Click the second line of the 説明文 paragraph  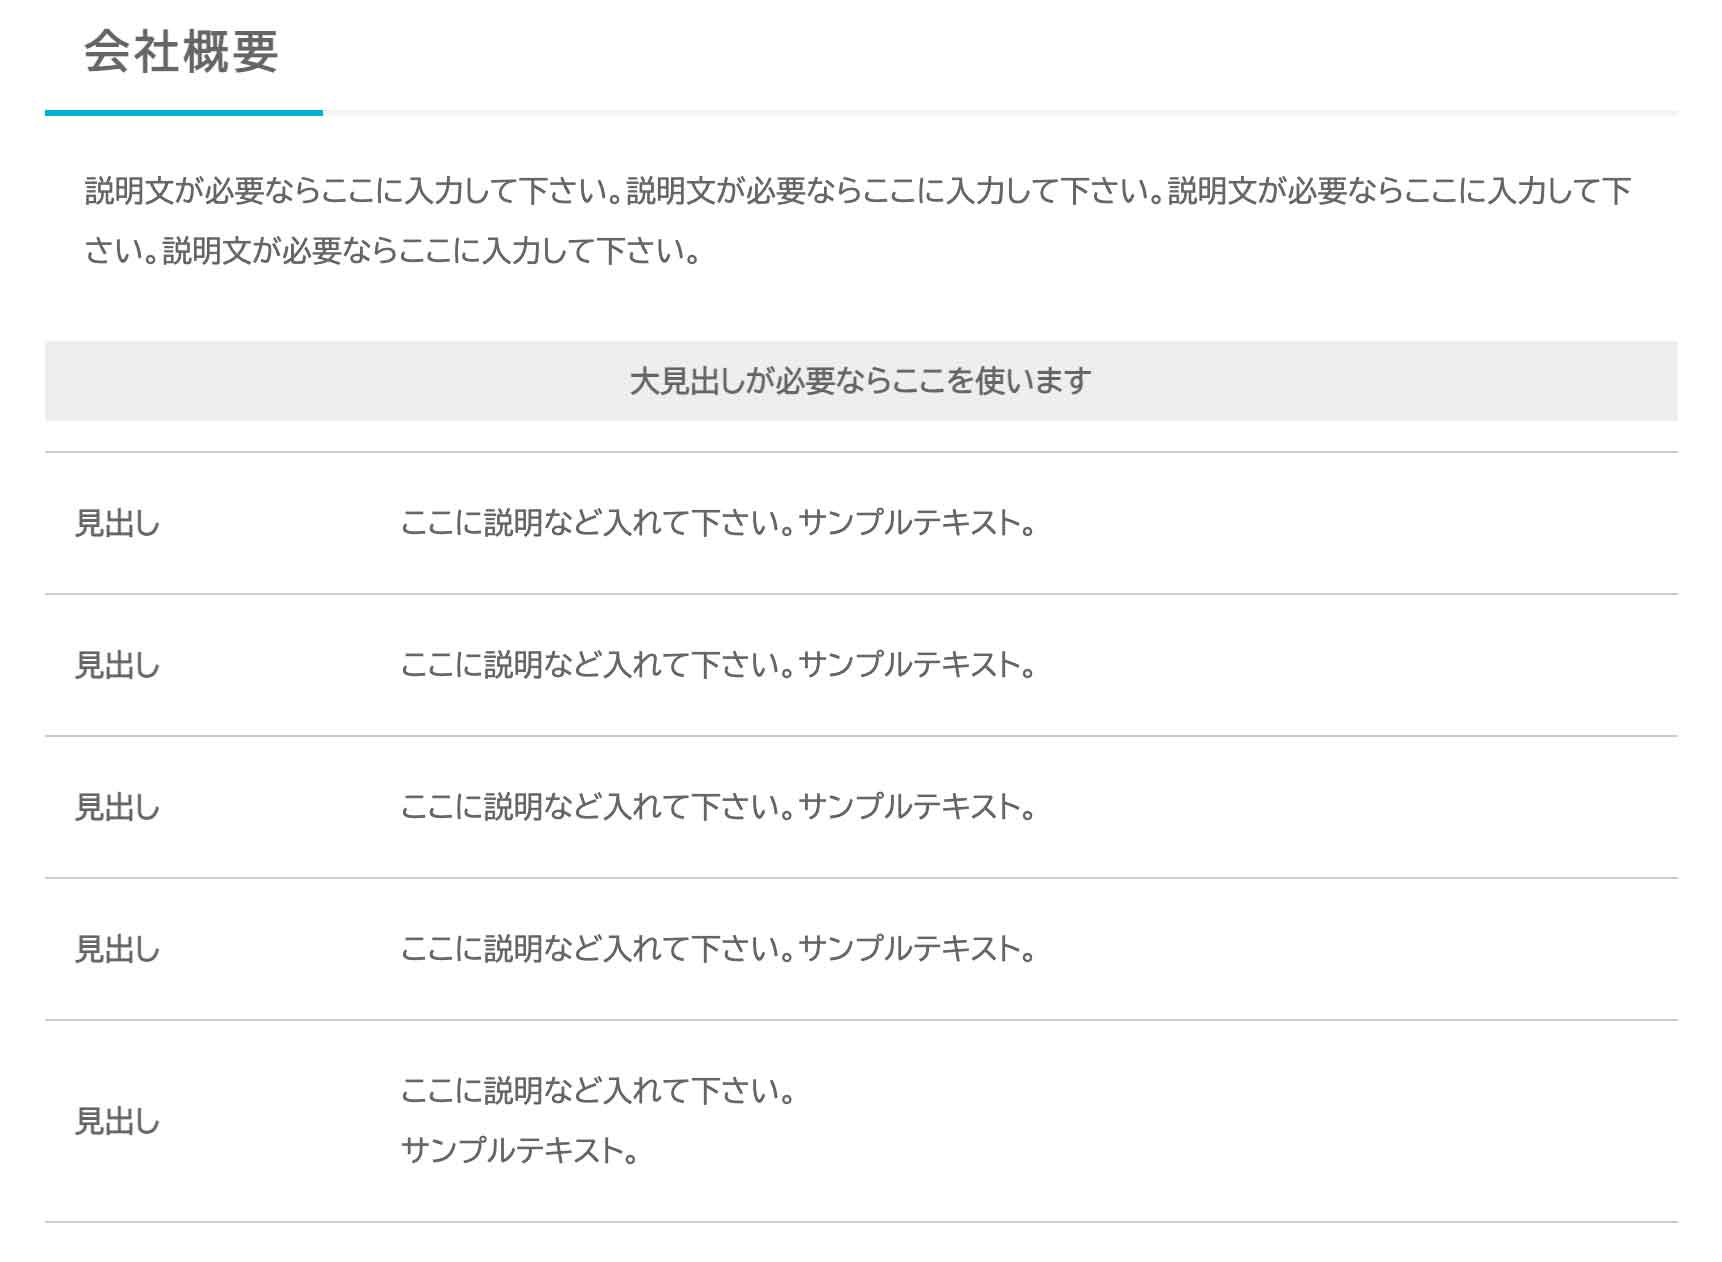point(391,251)
